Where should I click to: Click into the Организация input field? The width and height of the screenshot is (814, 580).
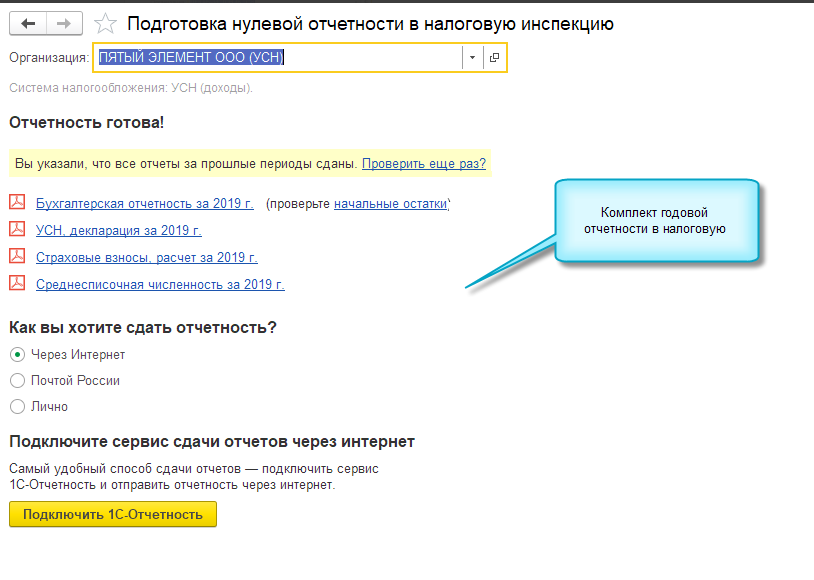point(278,57)
